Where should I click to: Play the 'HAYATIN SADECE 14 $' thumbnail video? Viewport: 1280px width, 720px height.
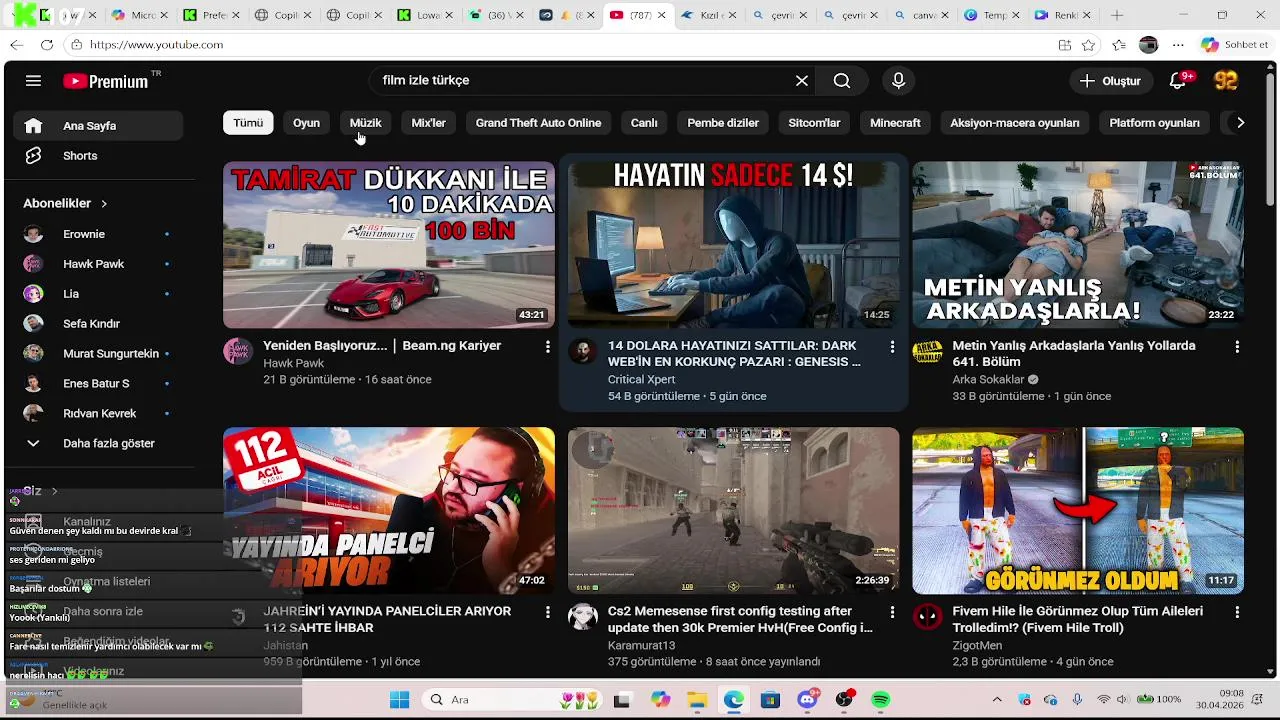pyautogui.click(x=734, y=245)
